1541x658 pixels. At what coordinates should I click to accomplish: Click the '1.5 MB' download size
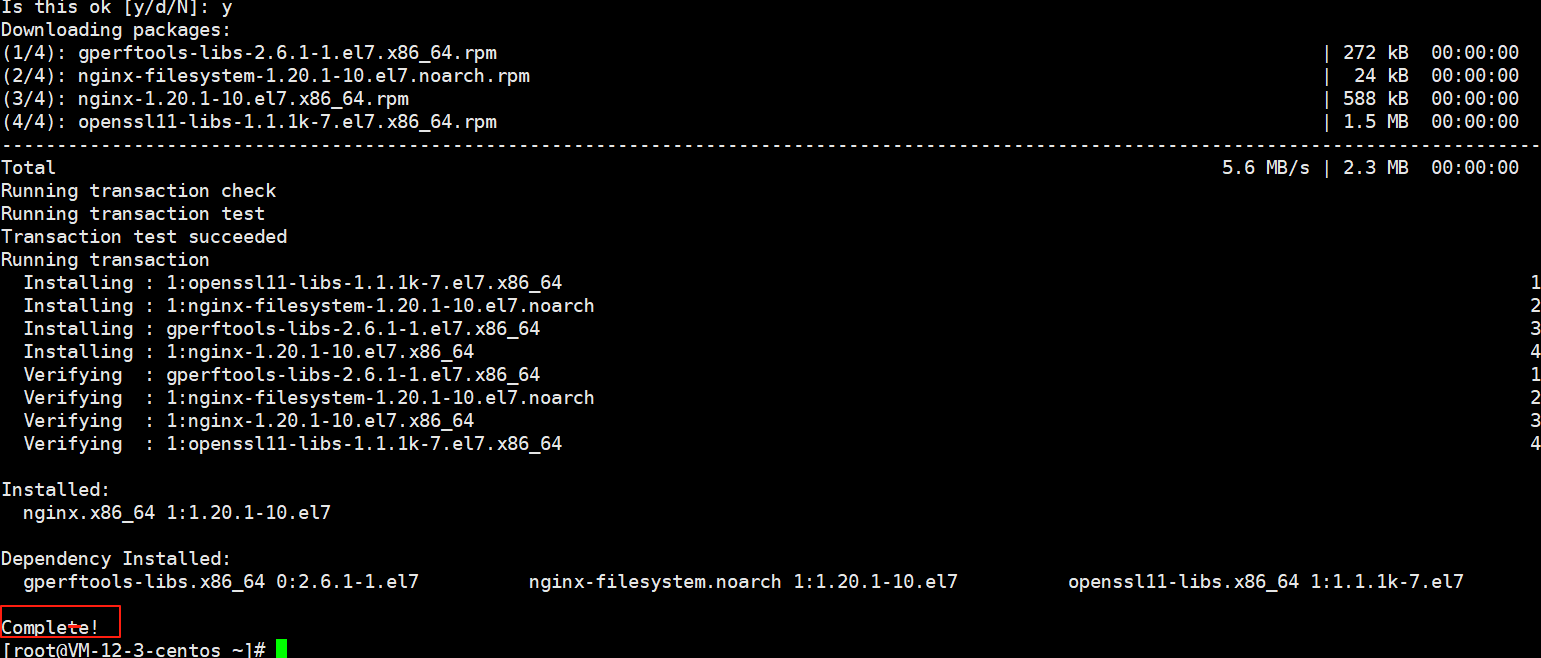click(1376, 122)
